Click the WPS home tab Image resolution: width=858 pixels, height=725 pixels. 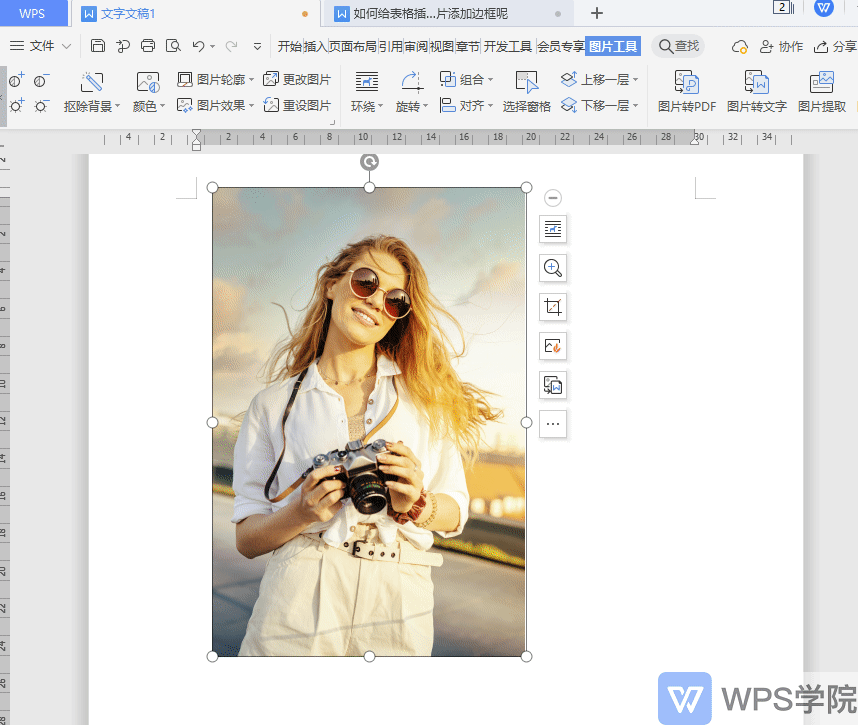(x=32, y=14)
